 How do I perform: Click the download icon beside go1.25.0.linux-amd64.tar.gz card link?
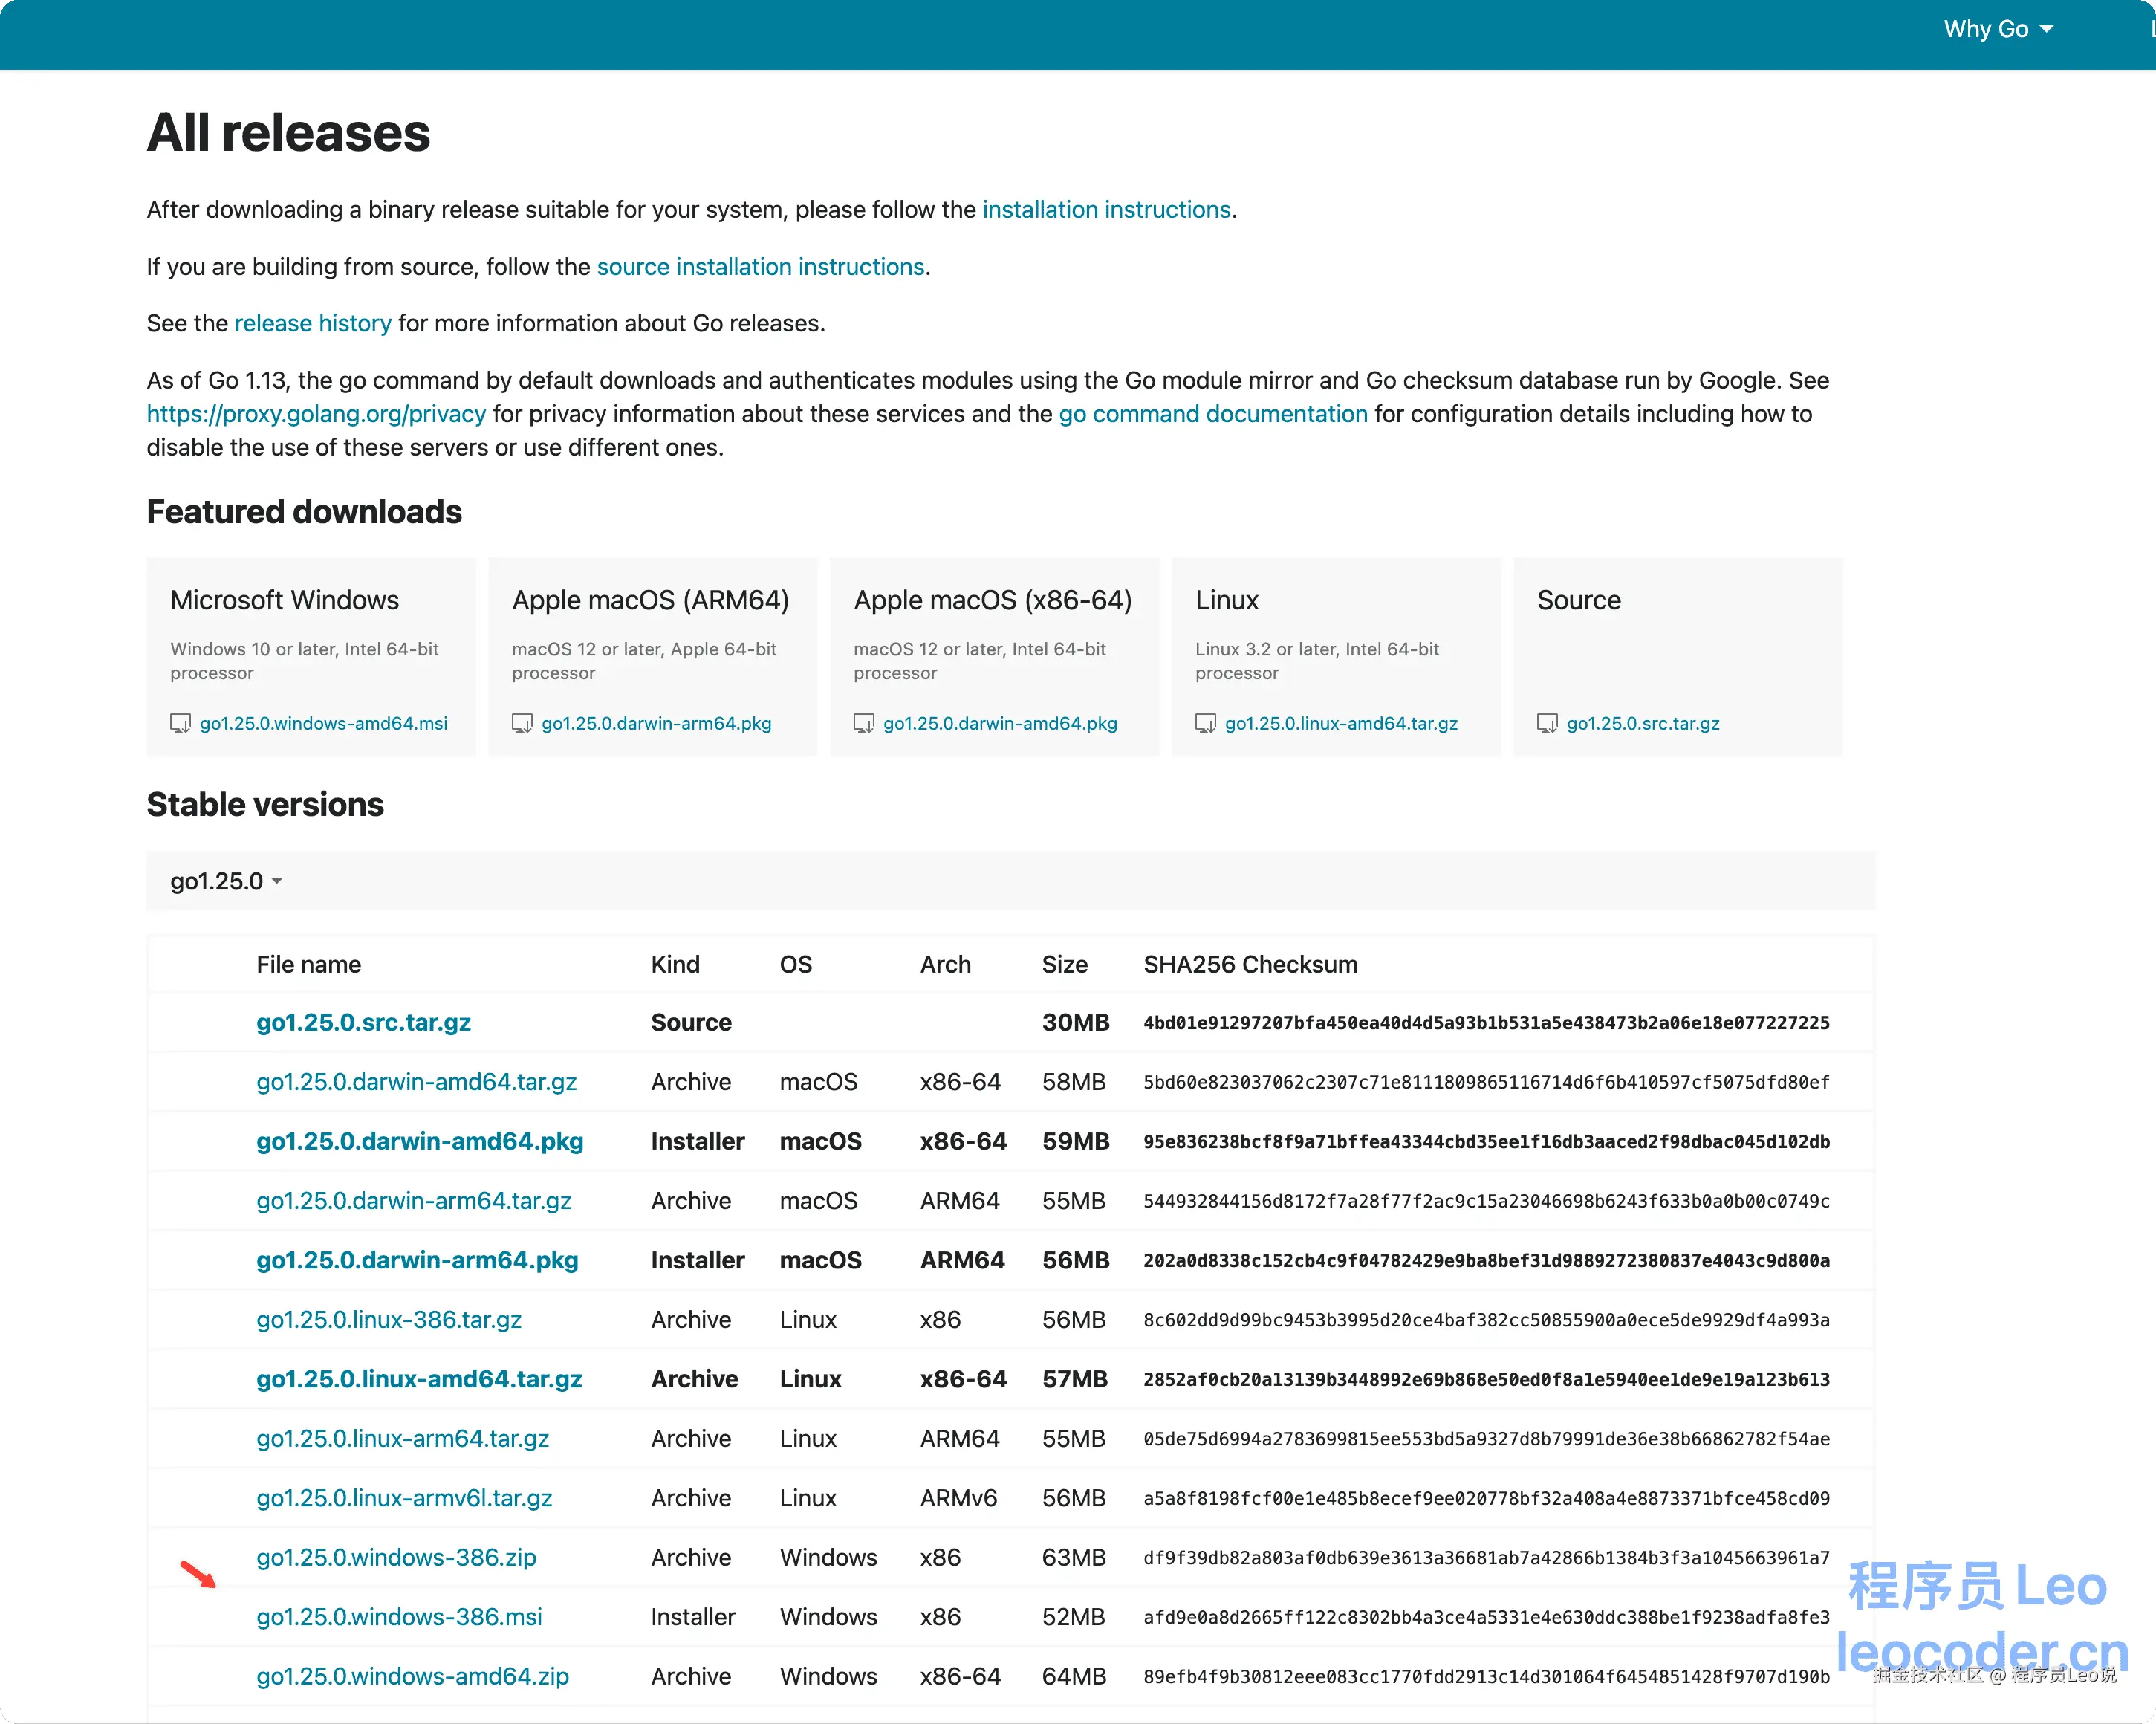tap(1206, 723)
